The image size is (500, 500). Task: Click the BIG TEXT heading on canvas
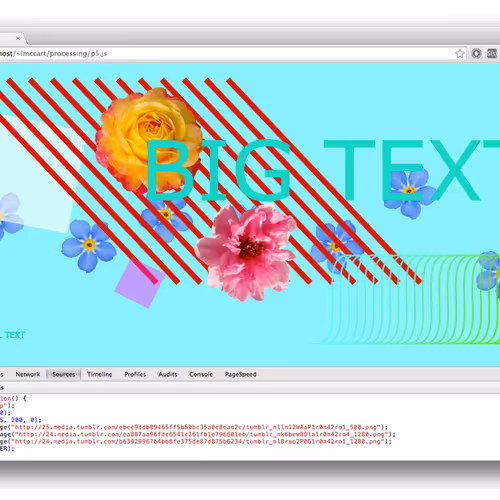322,170
